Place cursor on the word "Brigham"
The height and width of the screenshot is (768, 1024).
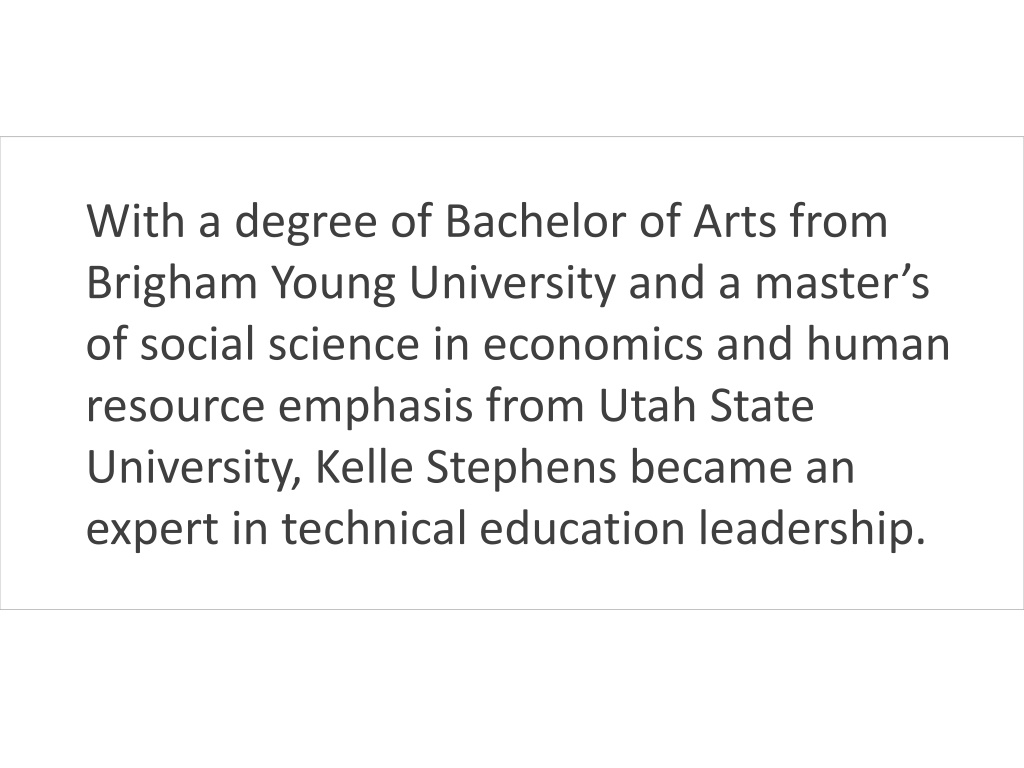[172, 285]
